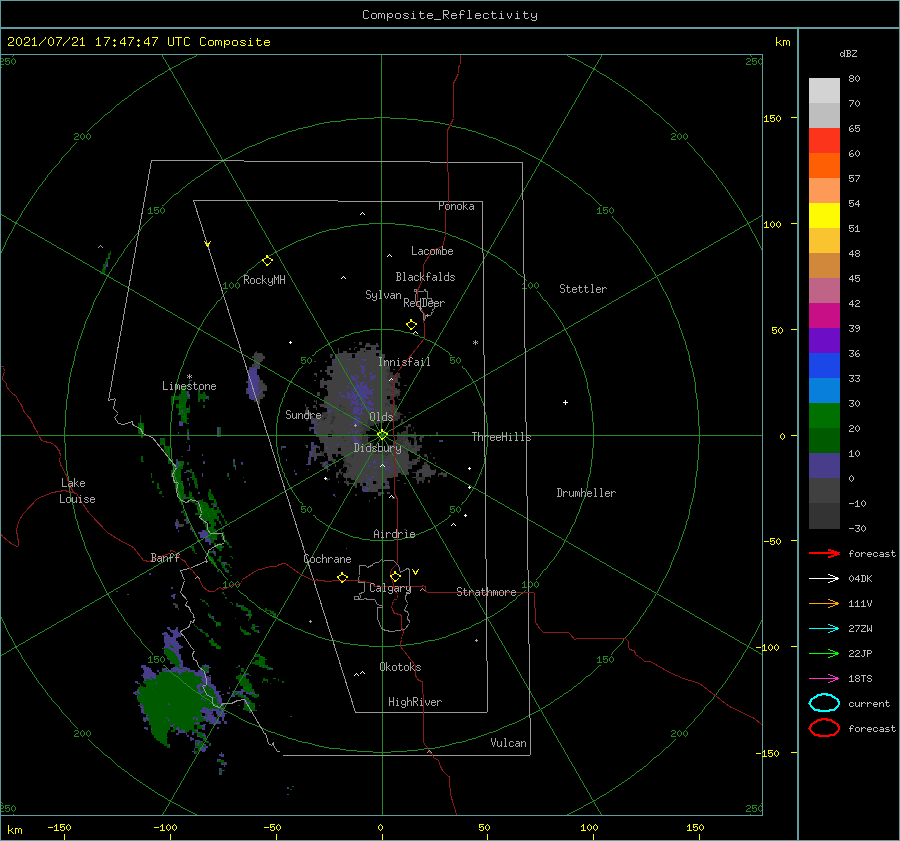
Task: Click the Banff label
Action: tap(165, 557)
